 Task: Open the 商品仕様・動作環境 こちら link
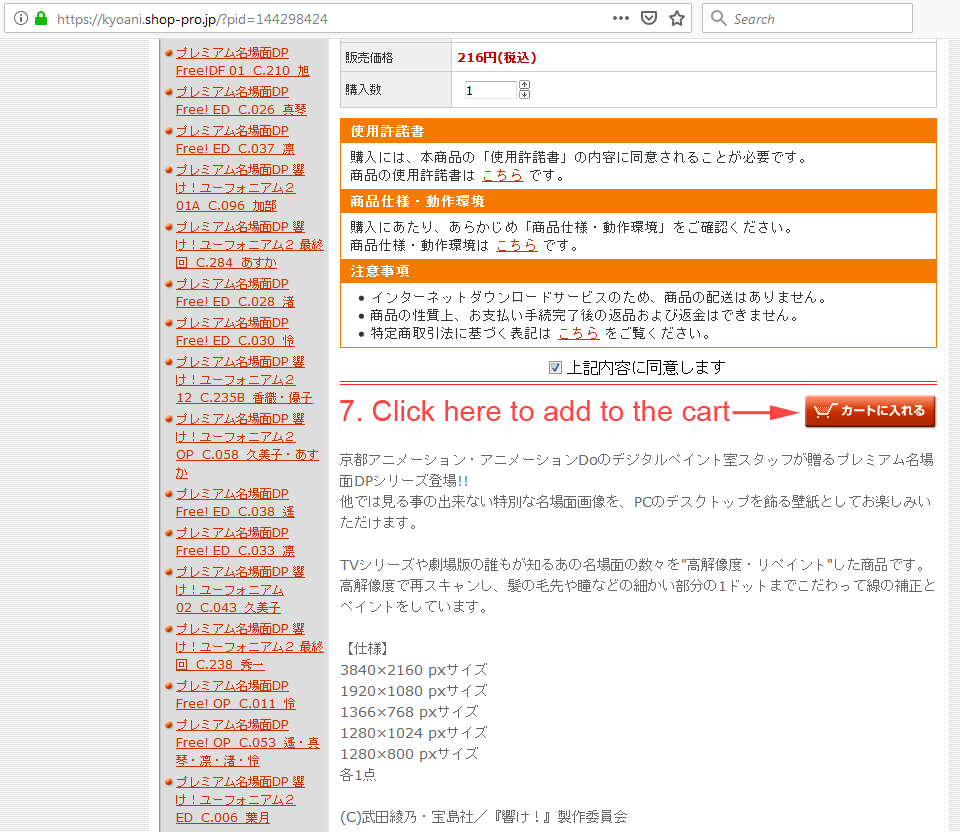click(516, 245)
